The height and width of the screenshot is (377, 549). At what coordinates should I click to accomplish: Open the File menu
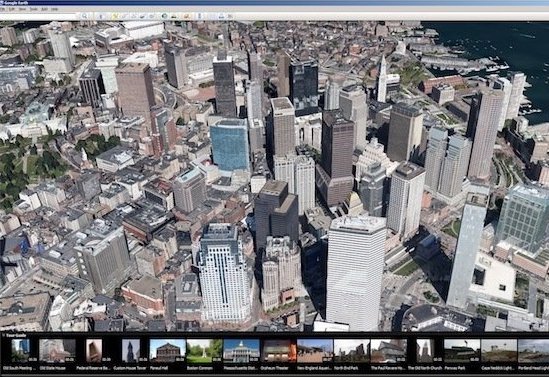click(x=2, y=9)
